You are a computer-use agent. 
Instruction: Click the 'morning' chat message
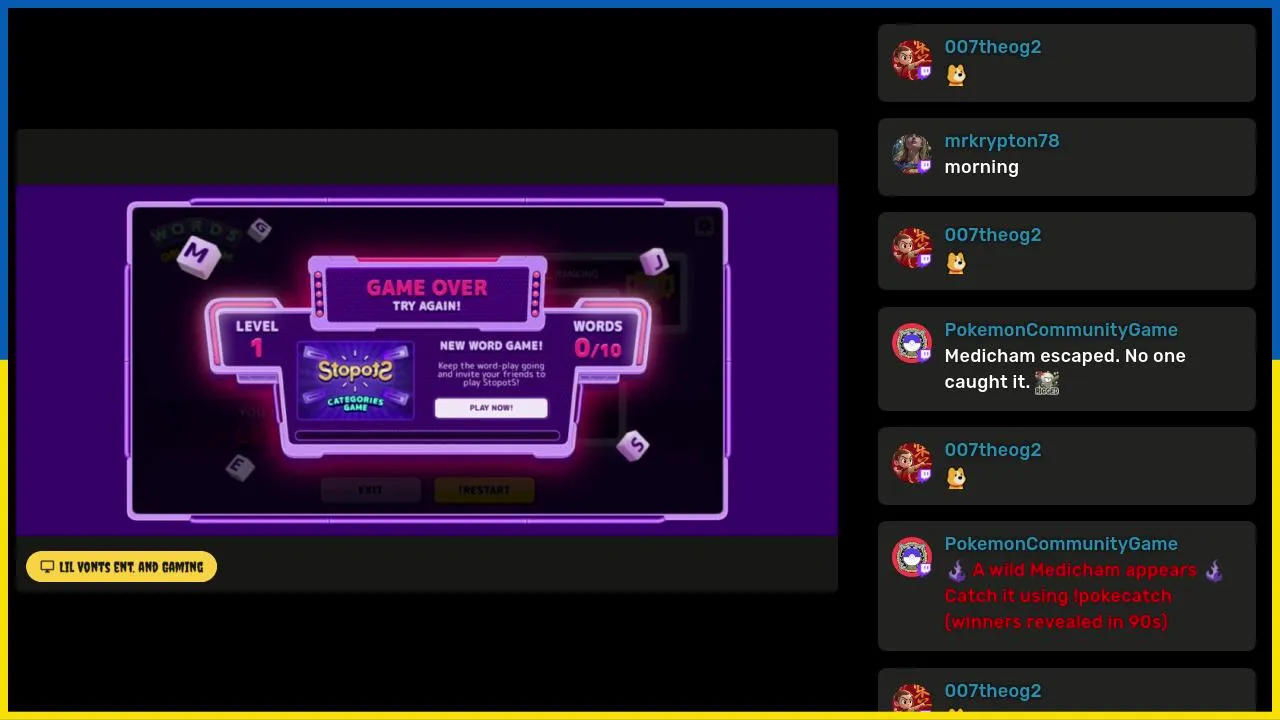(x=981, y=167)
